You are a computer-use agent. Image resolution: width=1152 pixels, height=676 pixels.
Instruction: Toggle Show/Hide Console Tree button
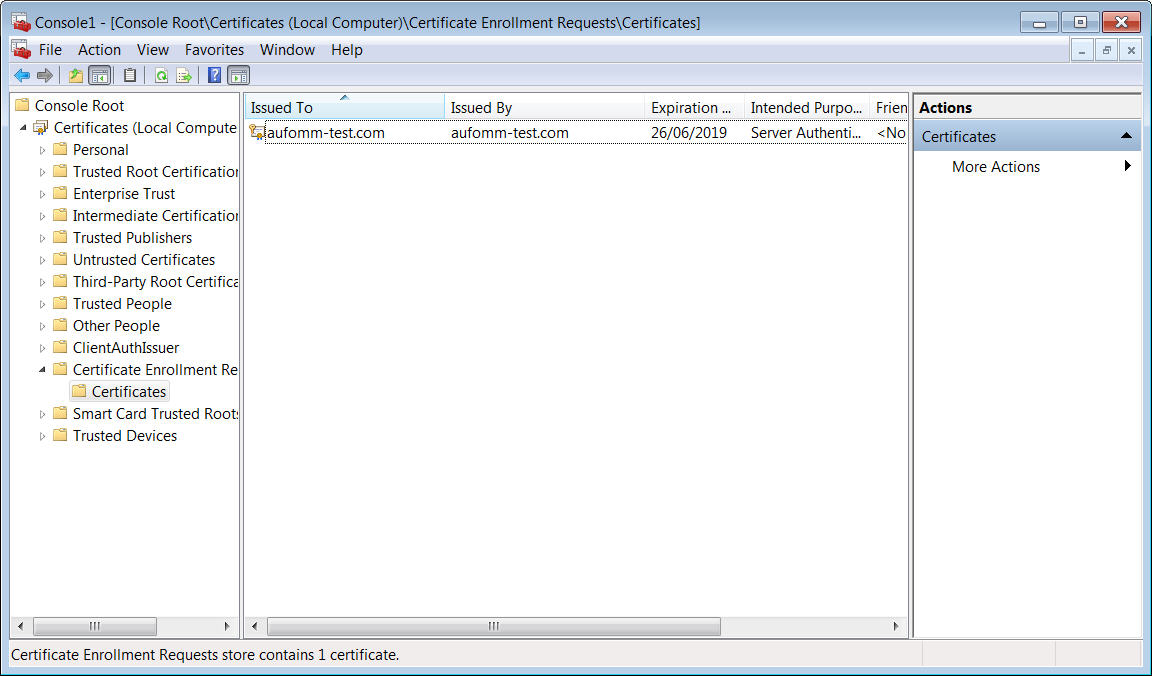(x=99, y=75)
